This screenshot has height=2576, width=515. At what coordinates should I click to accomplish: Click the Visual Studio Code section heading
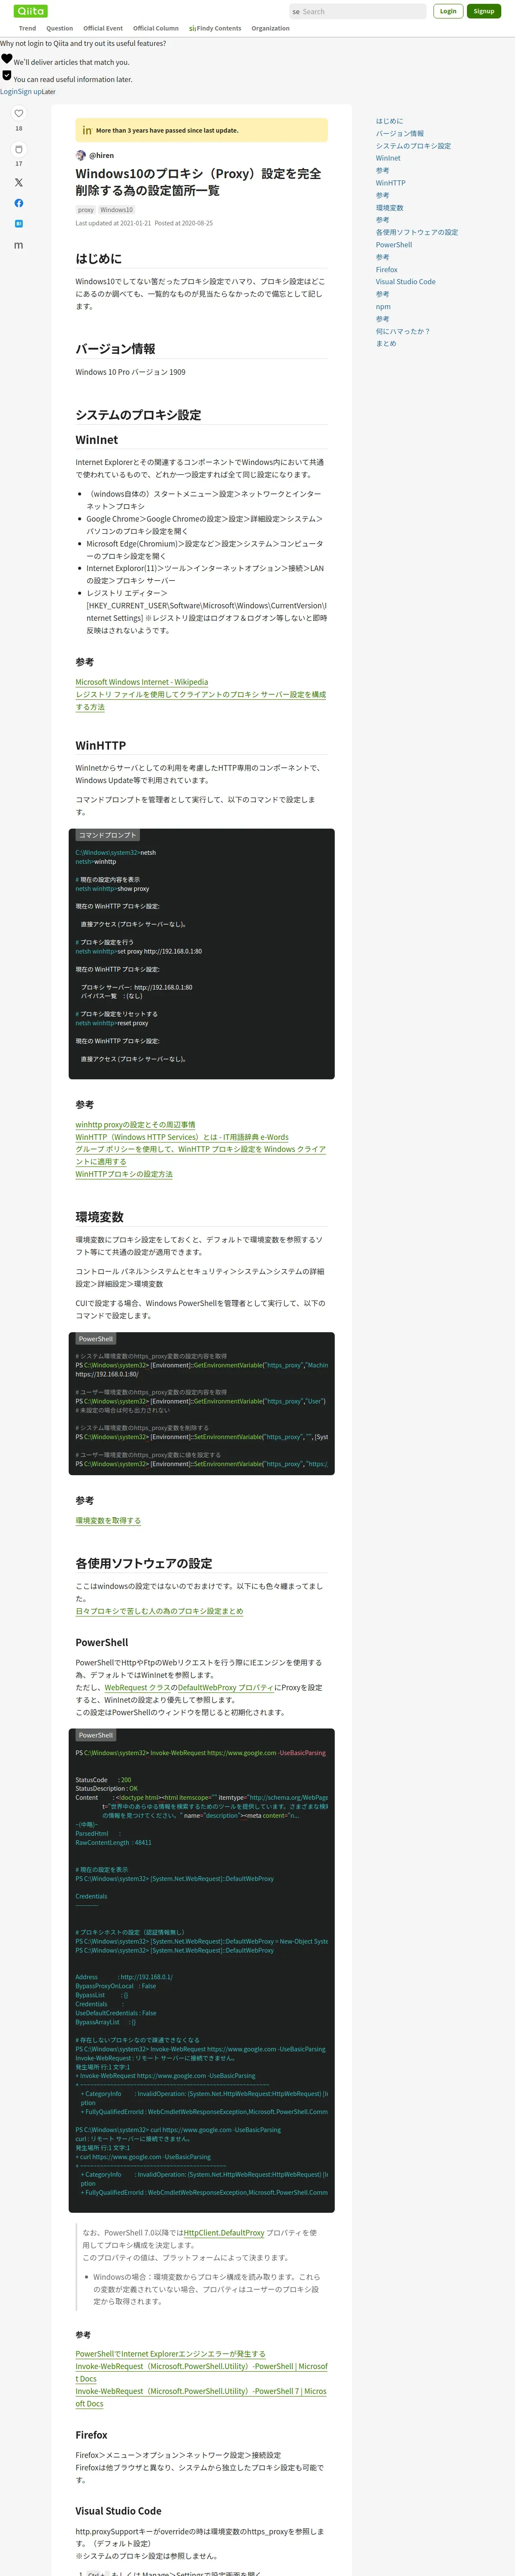click(118, 2511)
